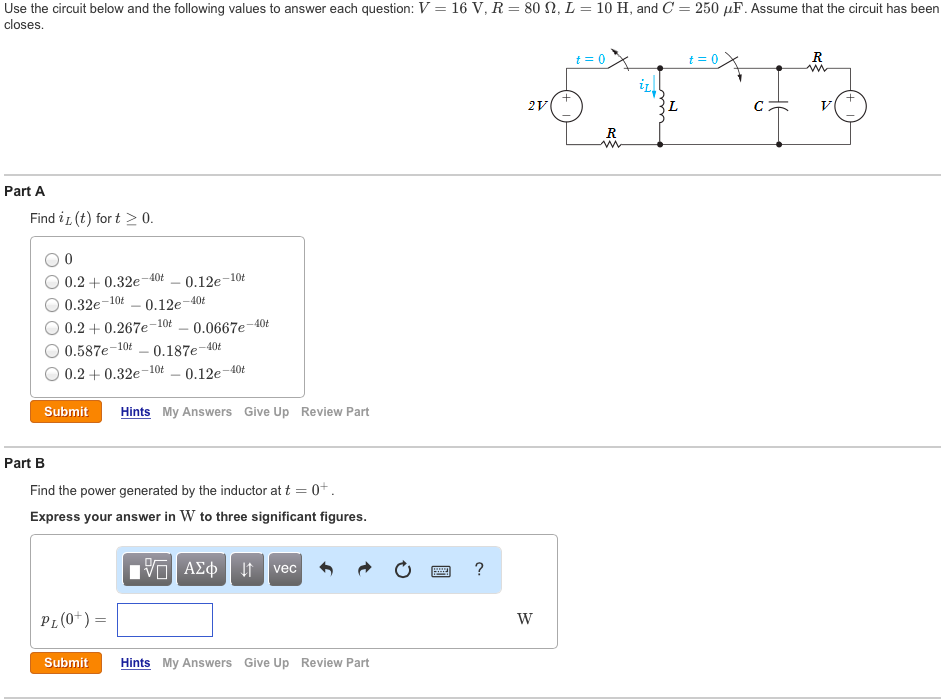
Task: Submit the Part A answer
Action: pyautogui.click(x=66, y=412)
